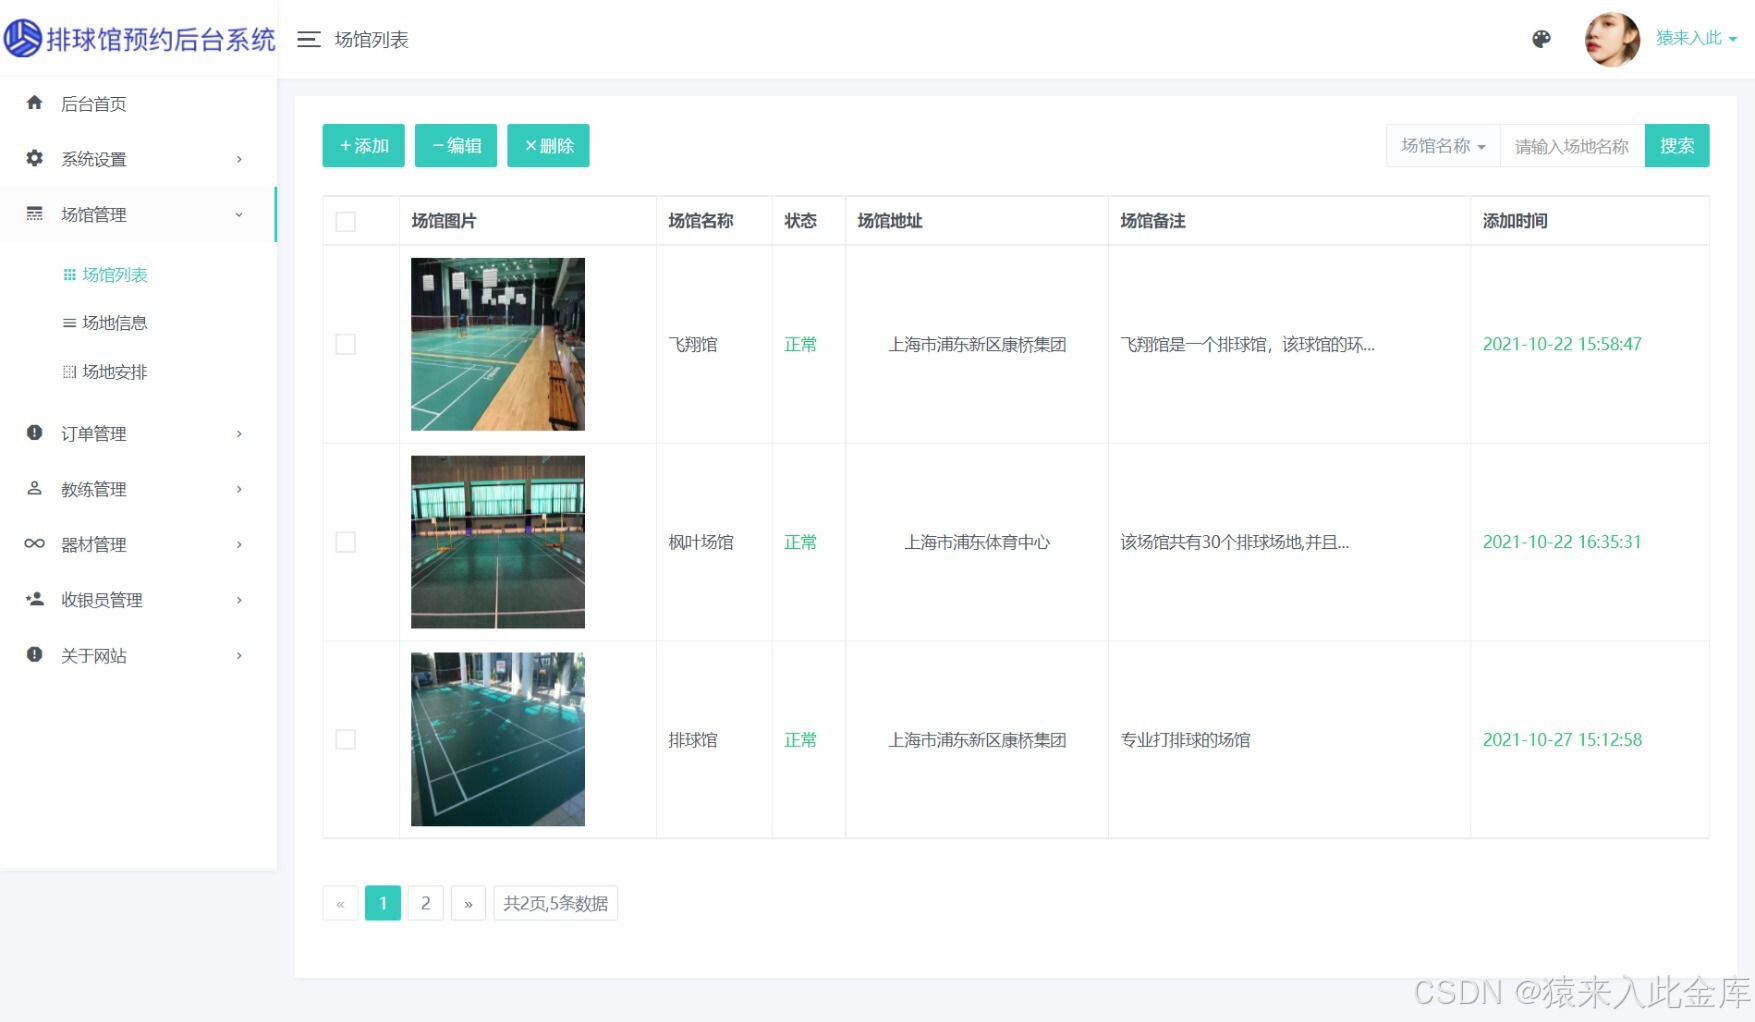1755x1022 pixels.
Task: Click the home icon beside 后台首页
Action: coord(35,103)
